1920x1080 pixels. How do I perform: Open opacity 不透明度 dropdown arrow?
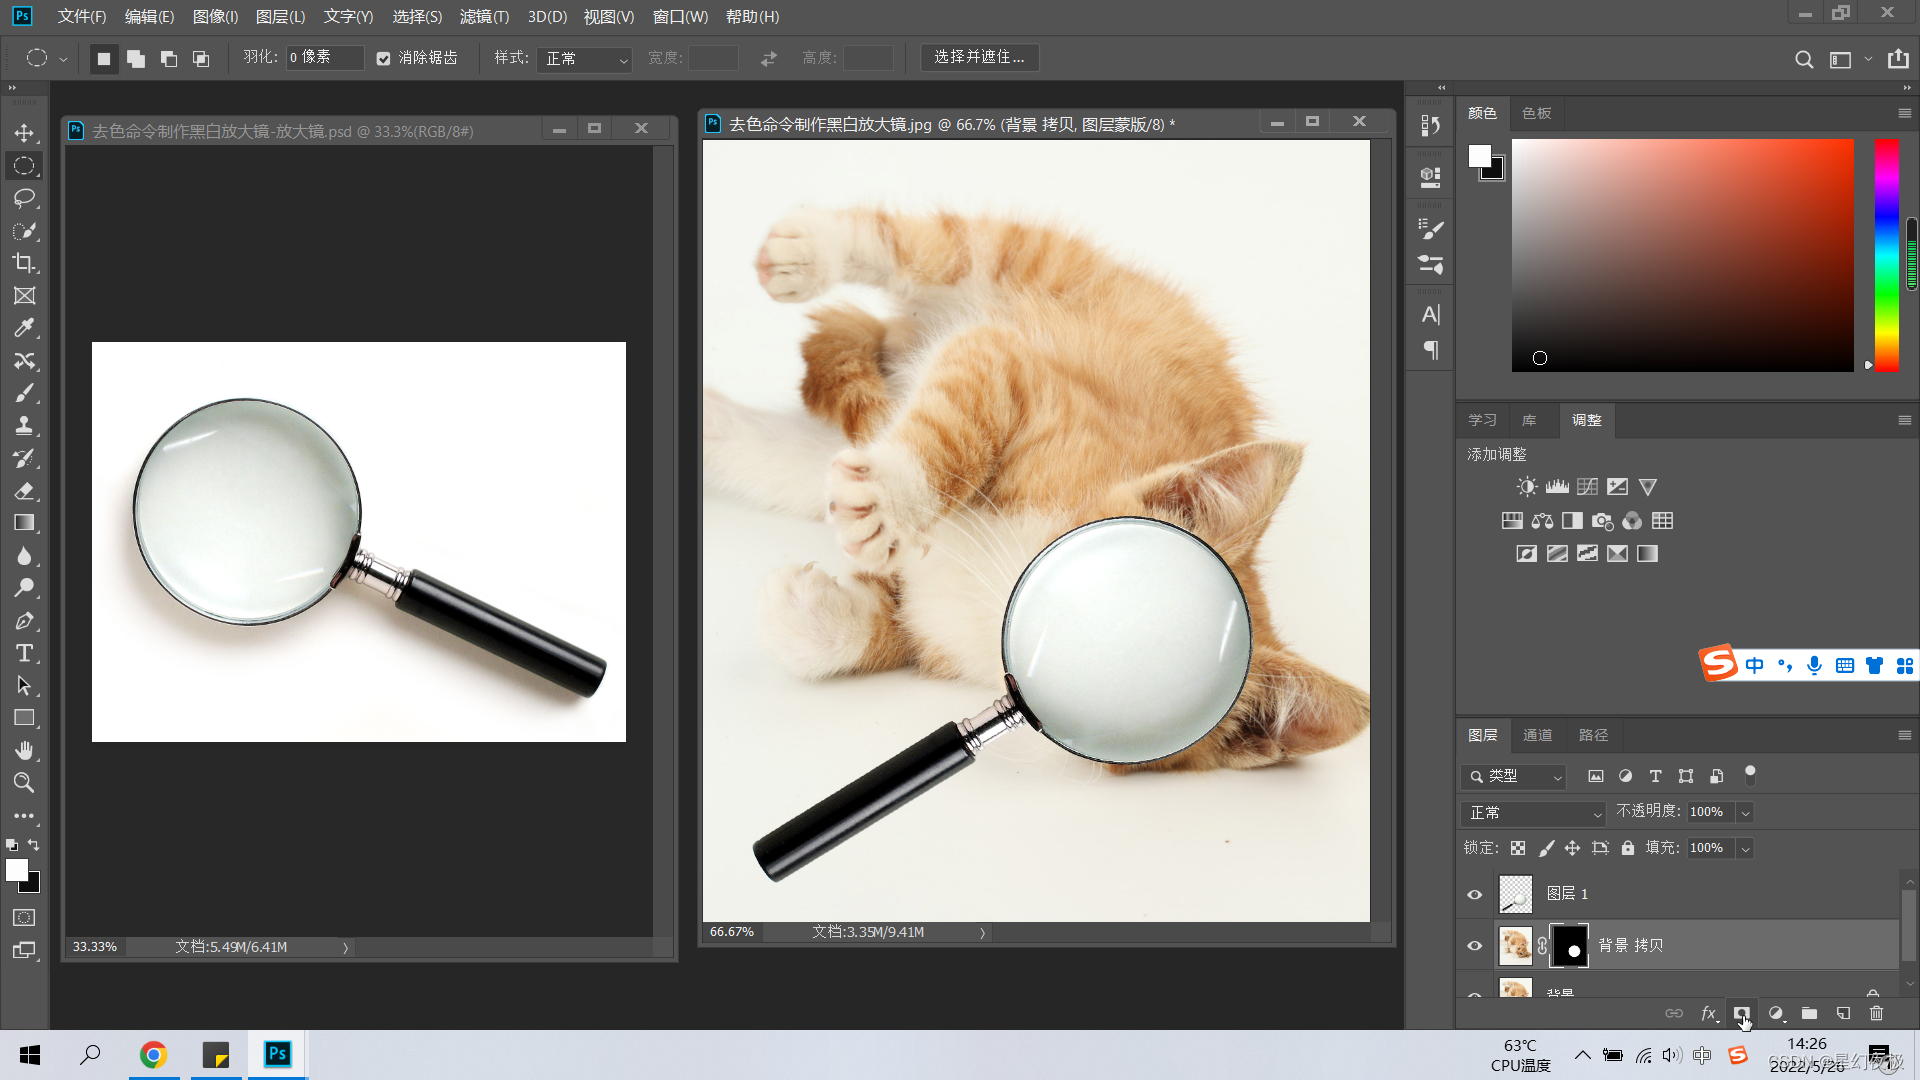[x=1745, y=813]
